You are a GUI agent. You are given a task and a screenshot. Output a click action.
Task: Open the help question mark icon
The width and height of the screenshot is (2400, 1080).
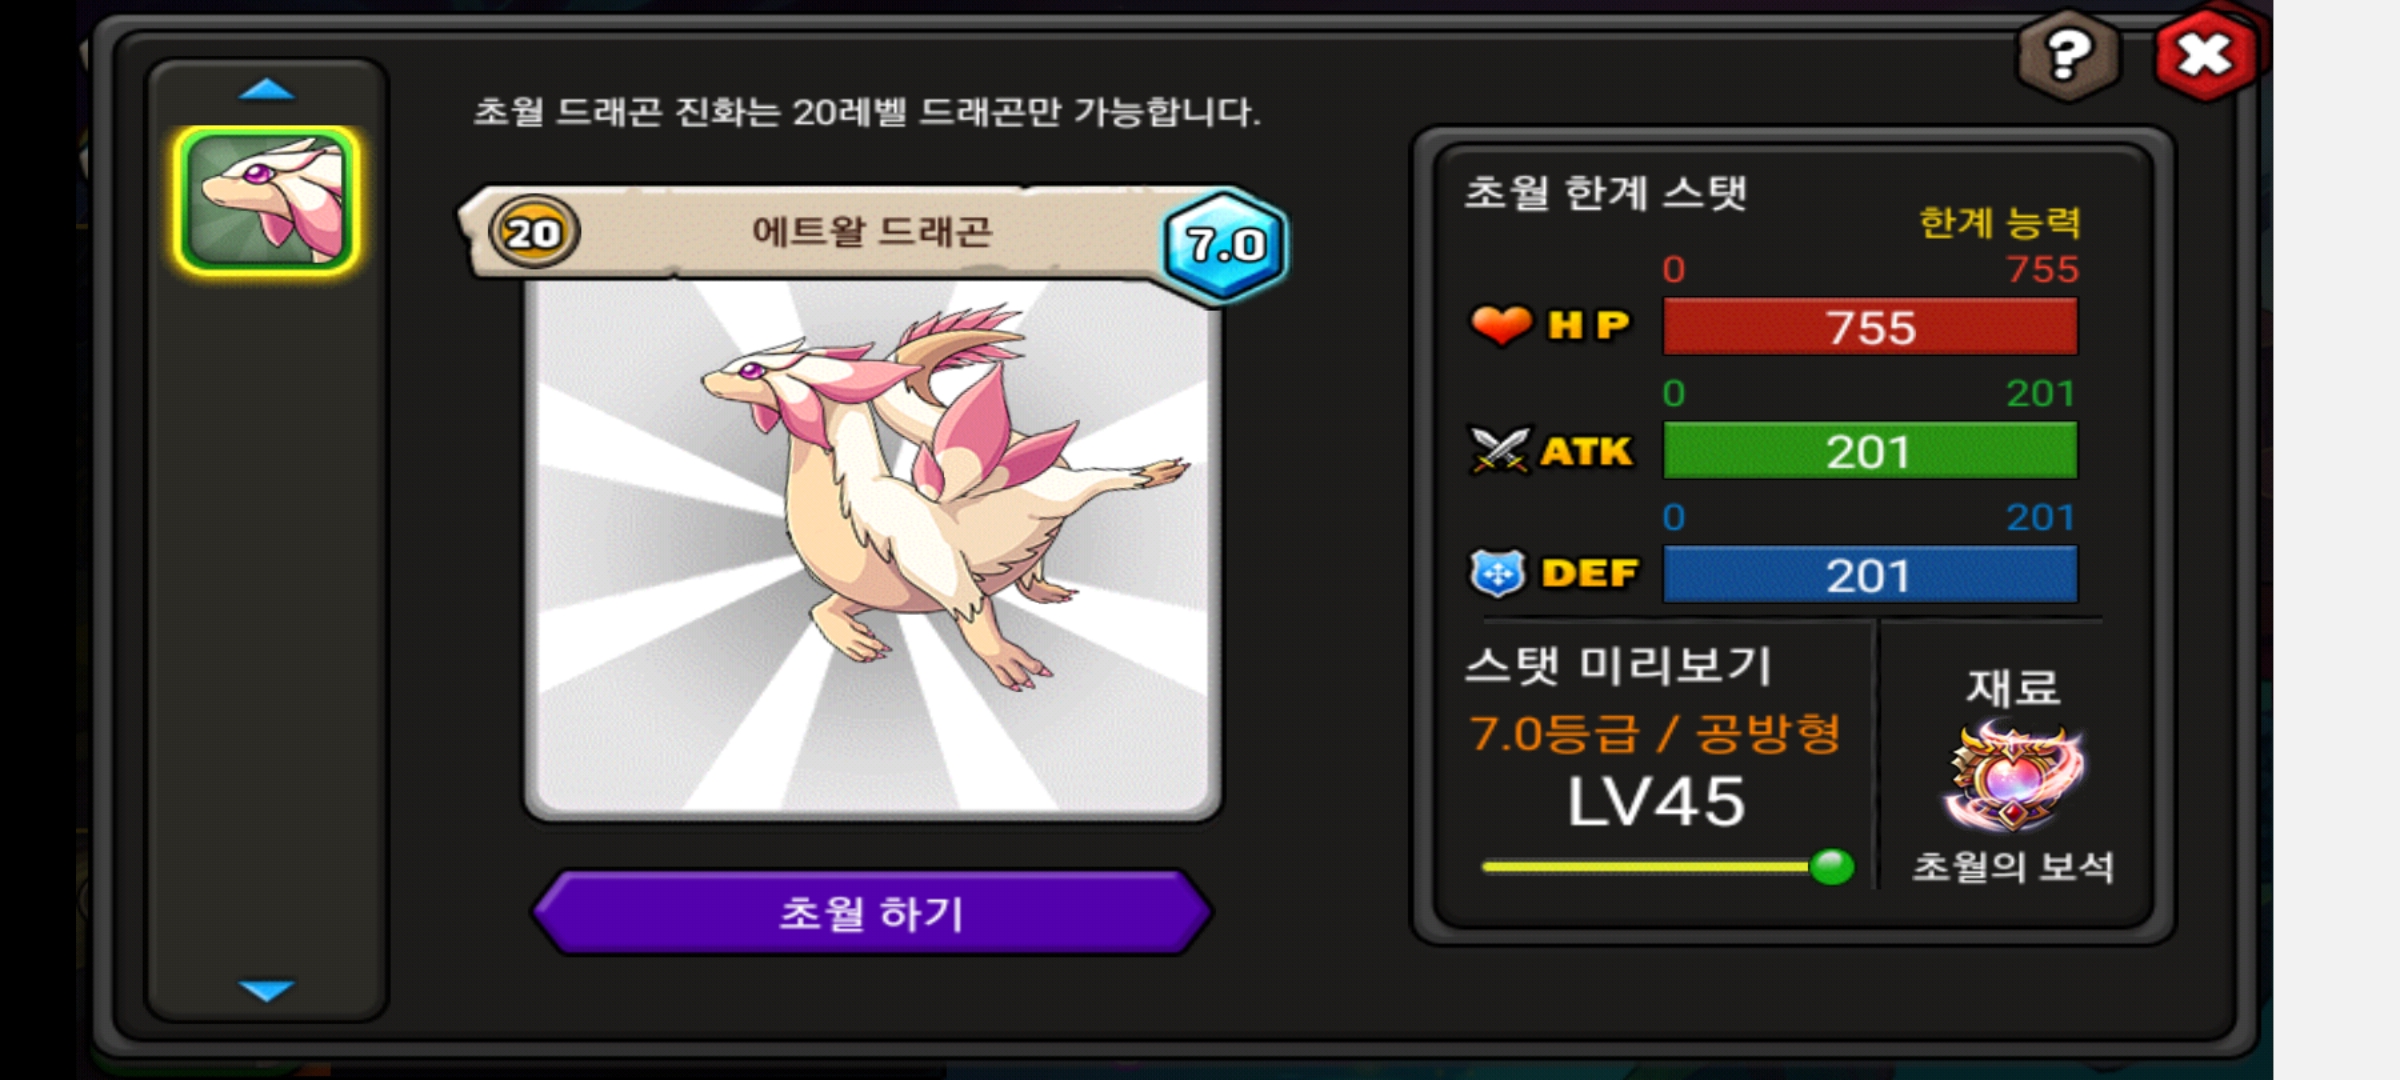[2068, 54]
